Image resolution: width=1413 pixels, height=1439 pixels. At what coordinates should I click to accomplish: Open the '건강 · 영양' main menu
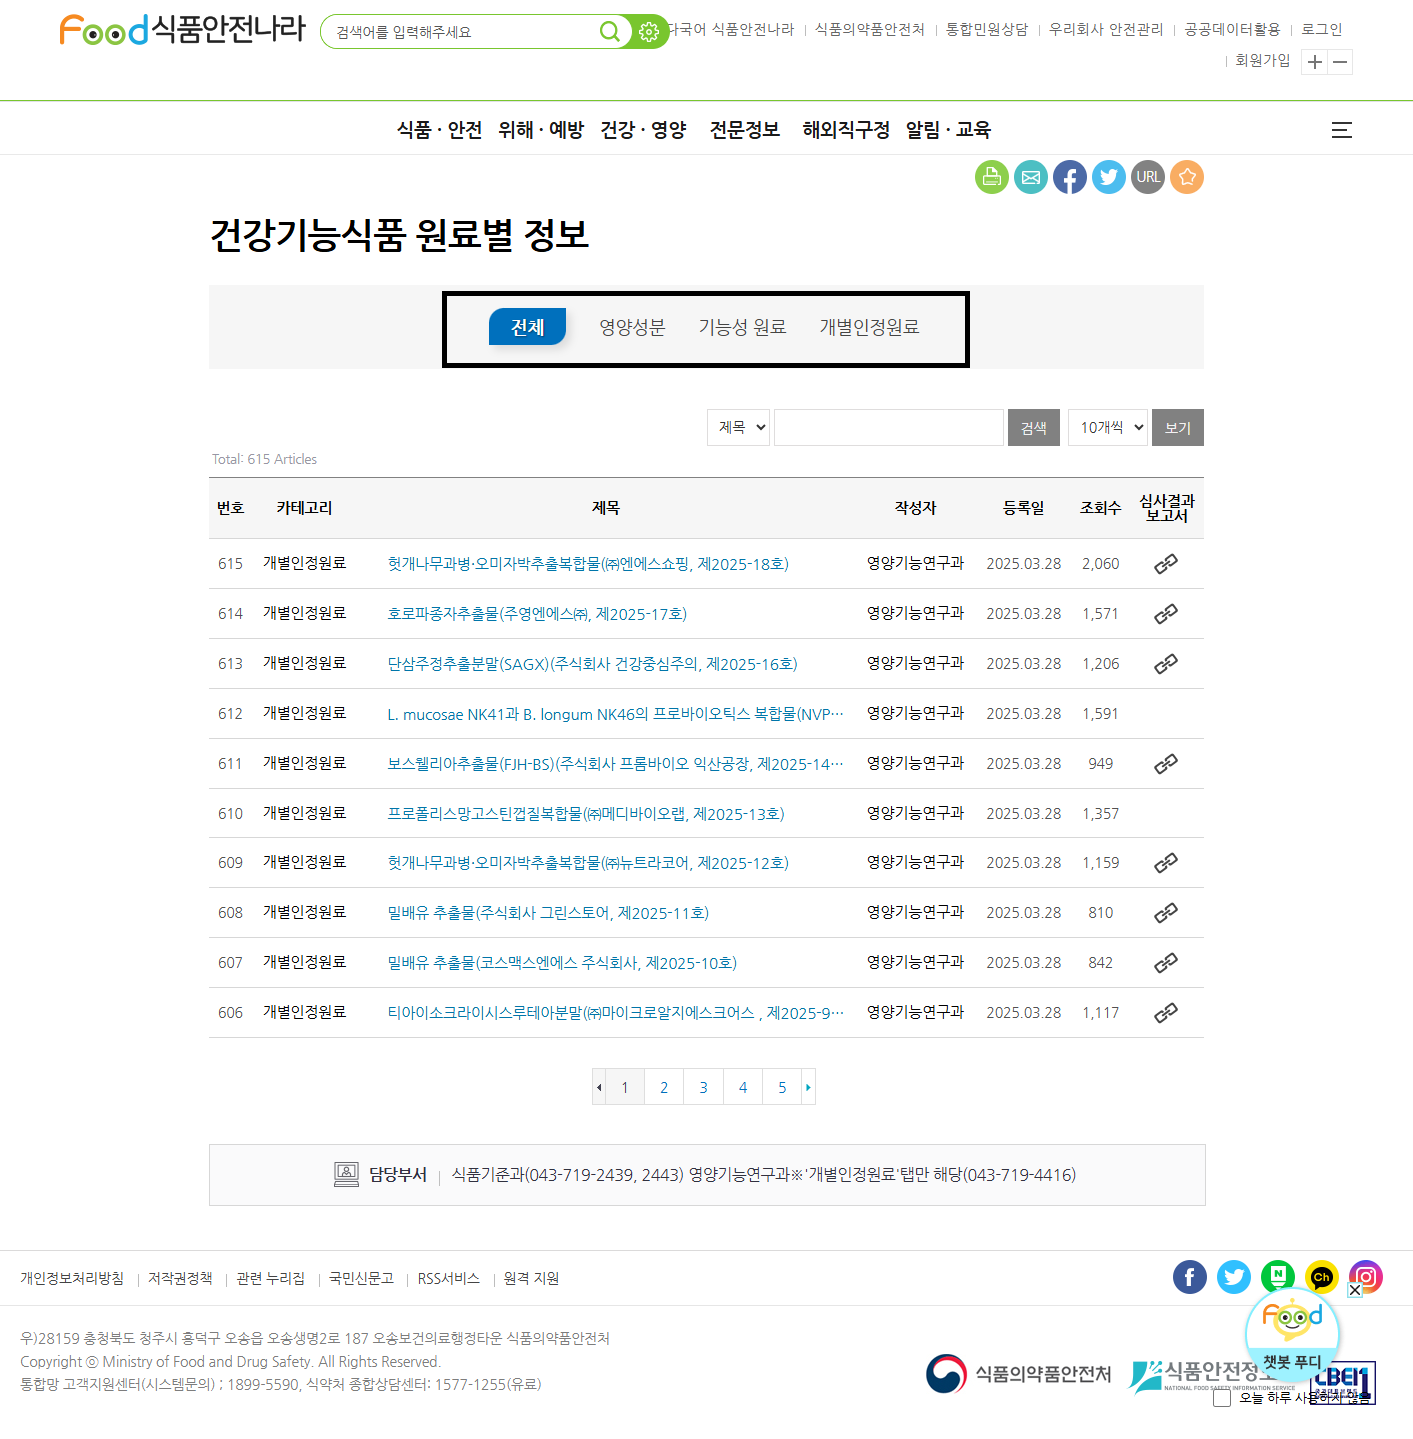643,130
